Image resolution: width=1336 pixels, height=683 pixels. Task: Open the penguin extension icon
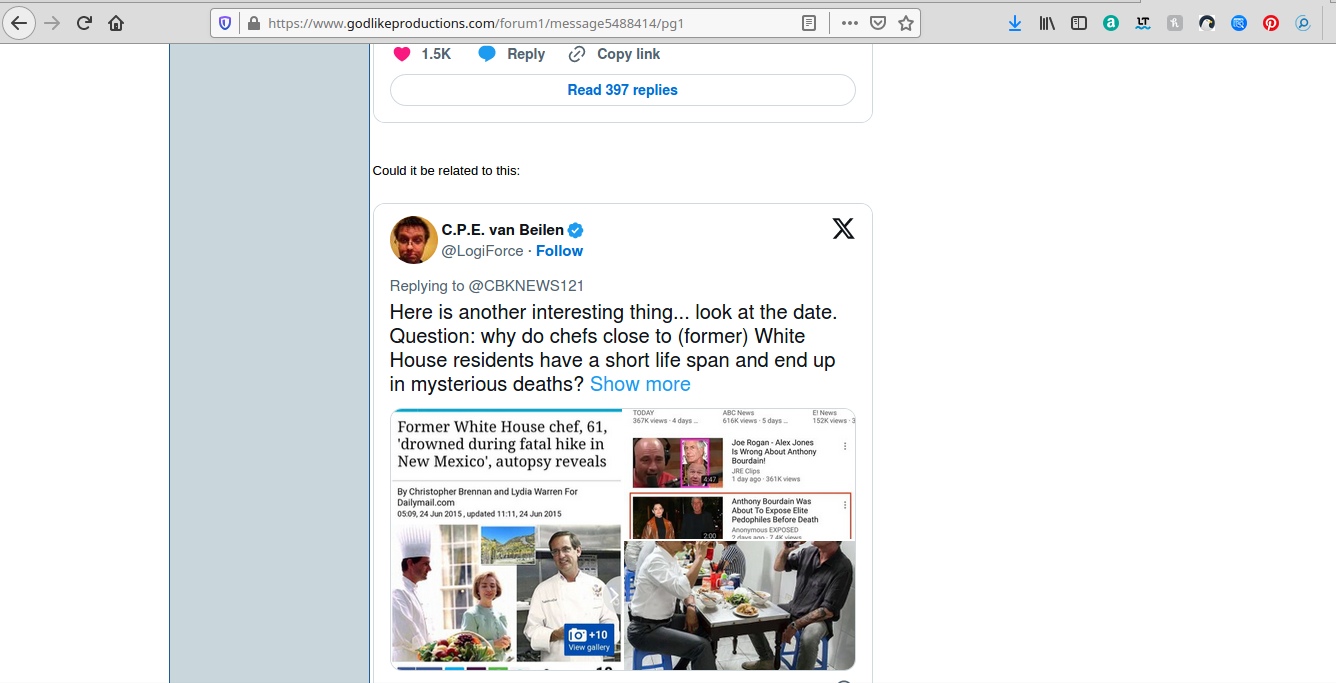1207,23
